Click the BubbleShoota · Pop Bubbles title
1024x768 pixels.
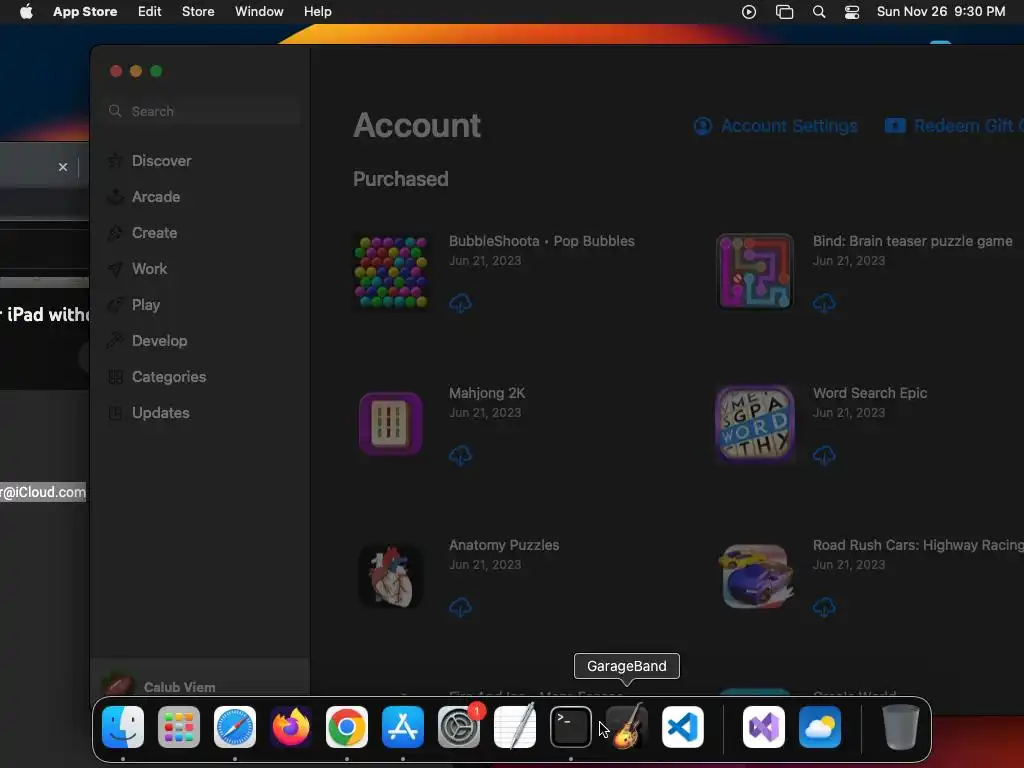point(541,241)
